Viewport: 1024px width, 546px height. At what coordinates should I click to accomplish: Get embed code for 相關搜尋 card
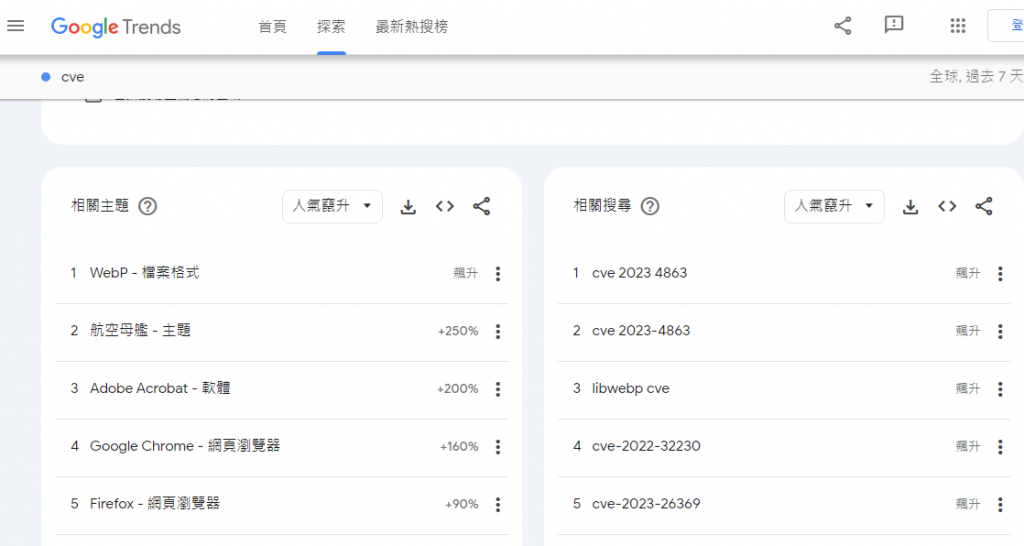[x=947, y=206]
